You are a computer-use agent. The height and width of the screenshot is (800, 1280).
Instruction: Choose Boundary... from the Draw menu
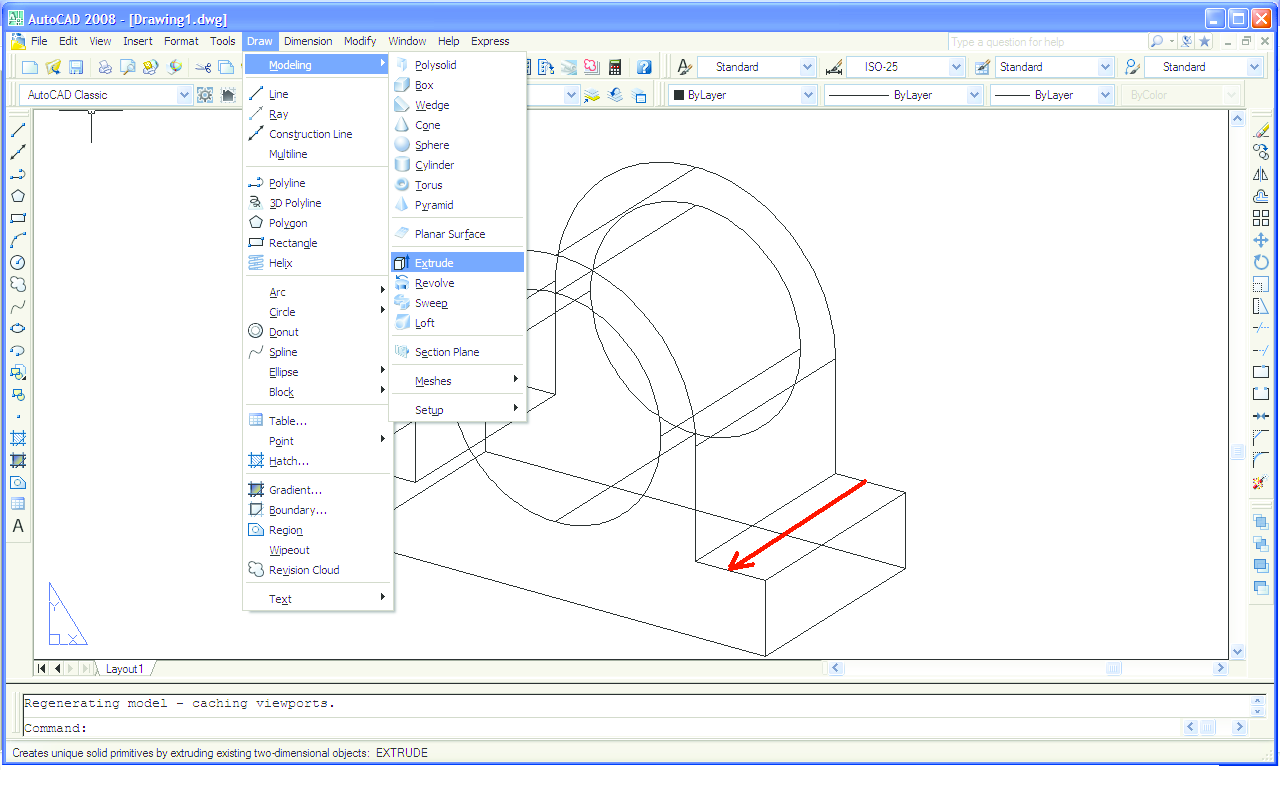pos(317,510)
